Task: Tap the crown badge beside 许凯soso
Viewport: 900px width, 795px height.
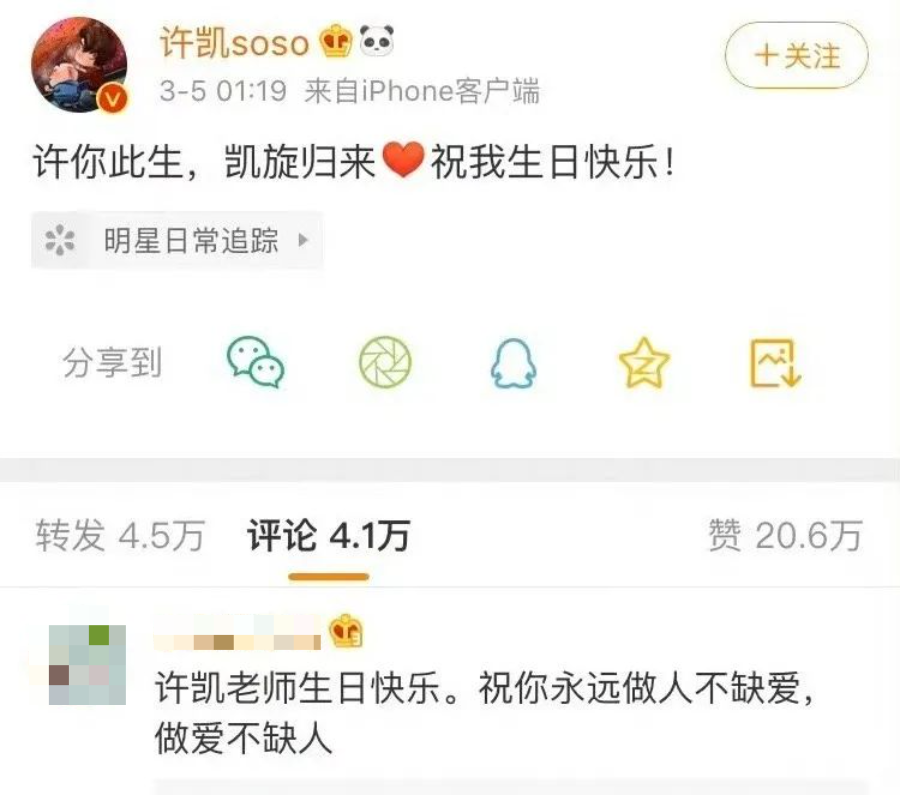Action: point(336,41)
